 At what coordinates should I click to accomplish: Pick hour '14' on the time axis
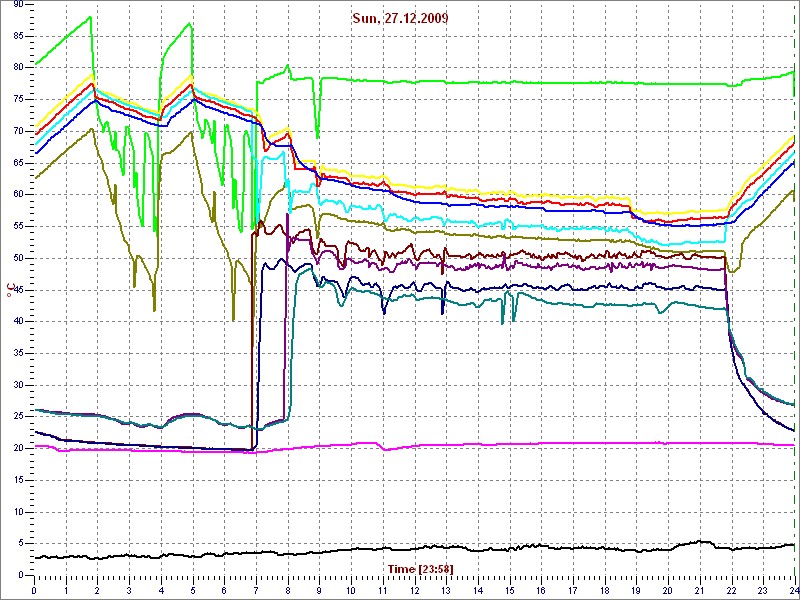tap(478, 590)
